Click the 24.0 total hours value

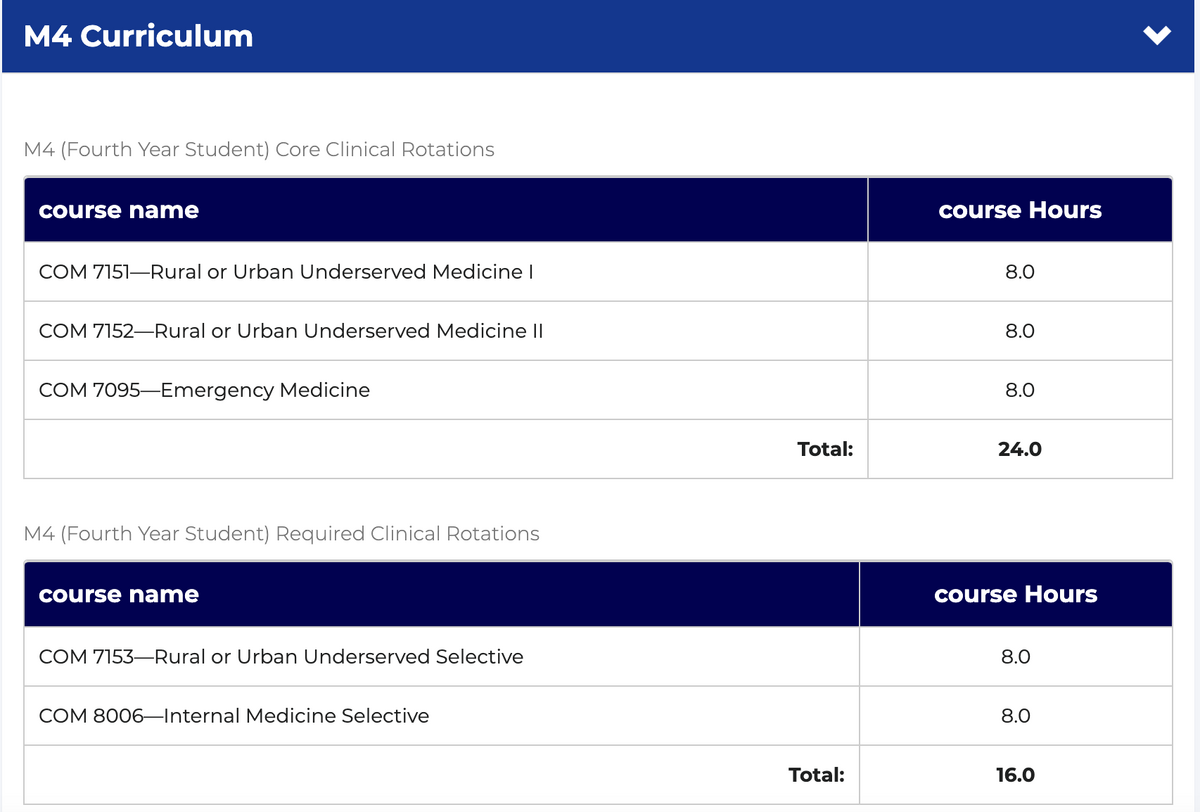pos(1020,449)
